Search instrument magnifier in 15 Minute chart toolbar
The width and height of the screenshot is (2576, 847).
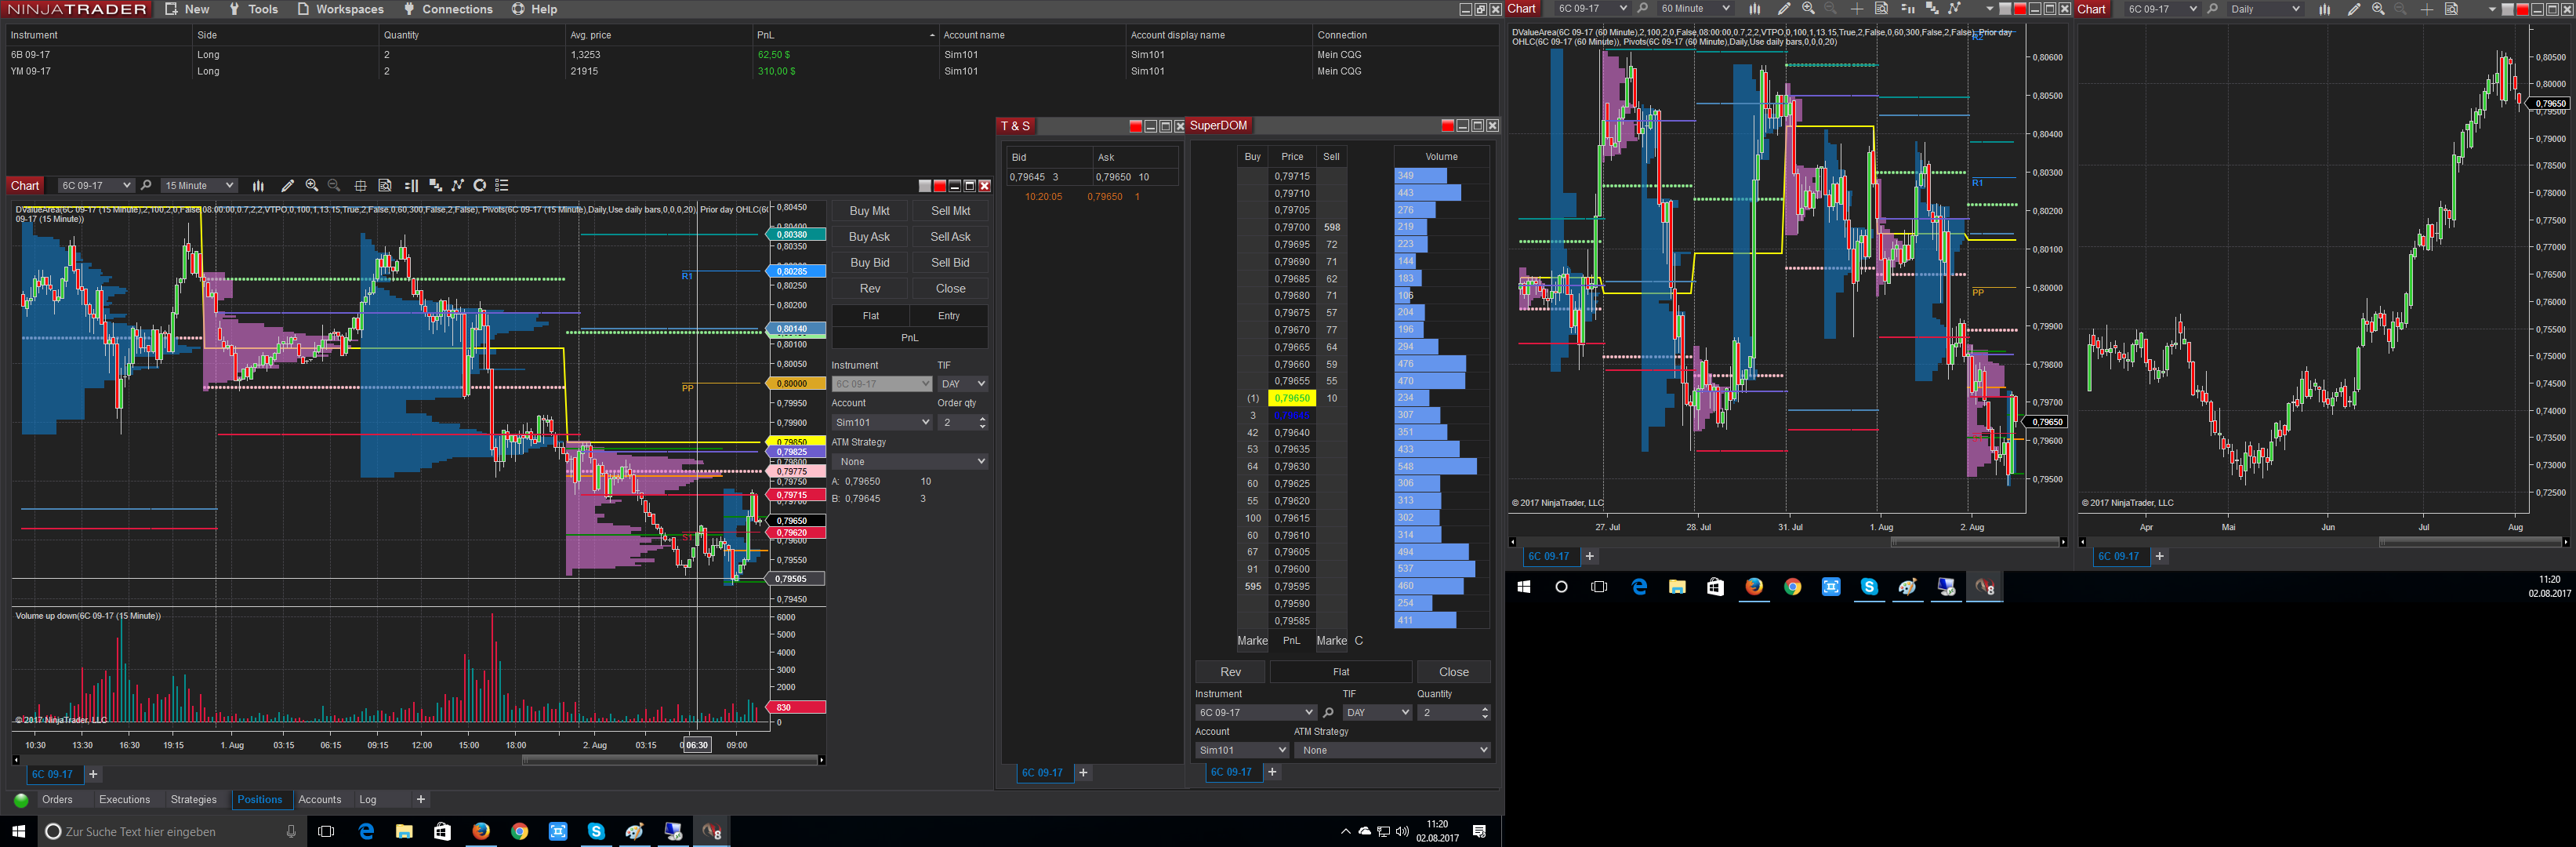pos(146,185)
